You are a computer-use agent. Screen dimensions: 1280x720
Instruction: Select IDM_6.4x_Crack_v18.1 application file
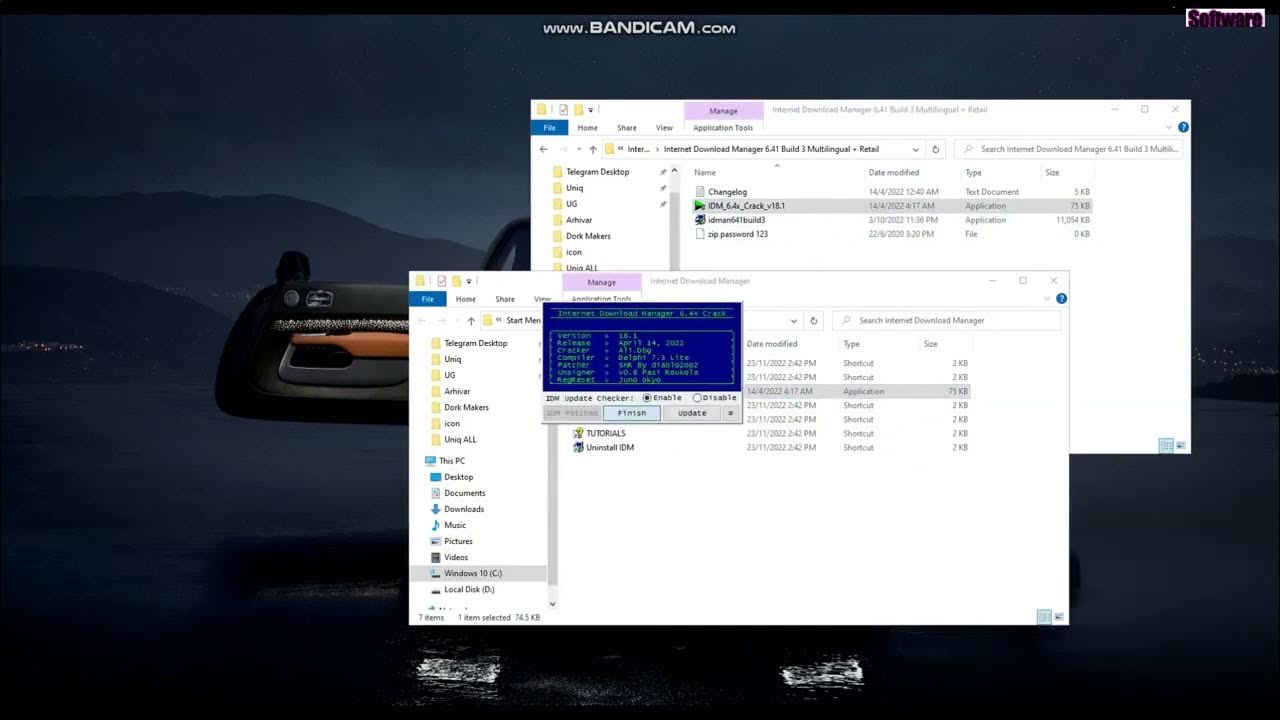coord(746,206)
